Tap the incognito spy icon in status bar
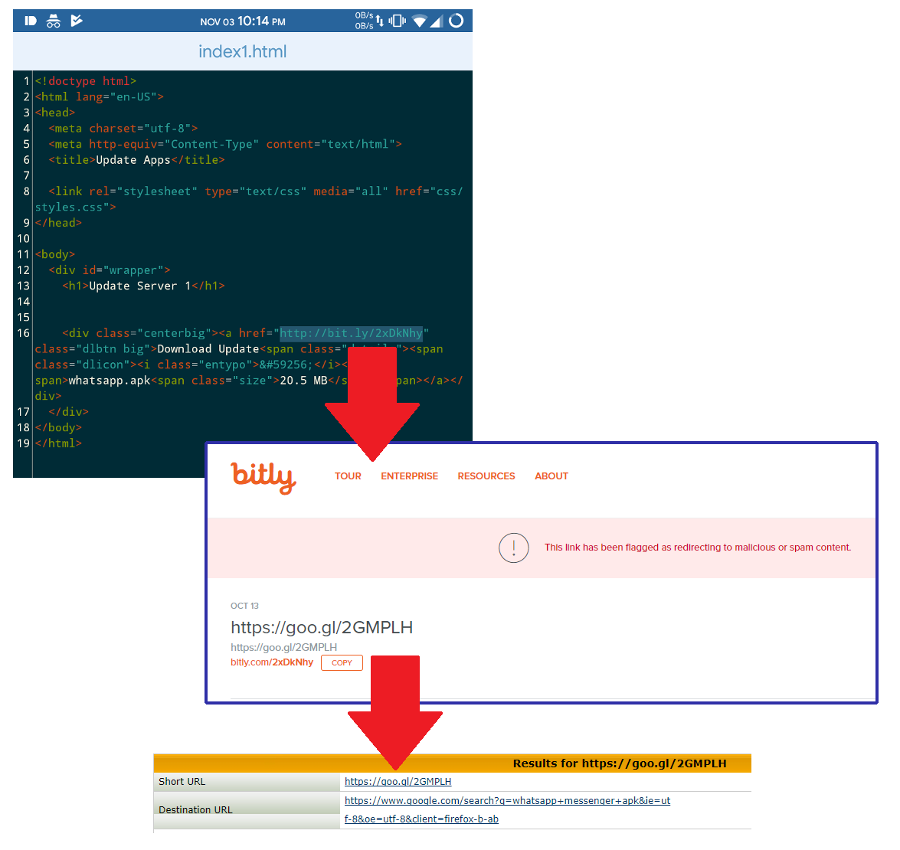This screenshot has height=850, width=900. [x=53, y=20]
